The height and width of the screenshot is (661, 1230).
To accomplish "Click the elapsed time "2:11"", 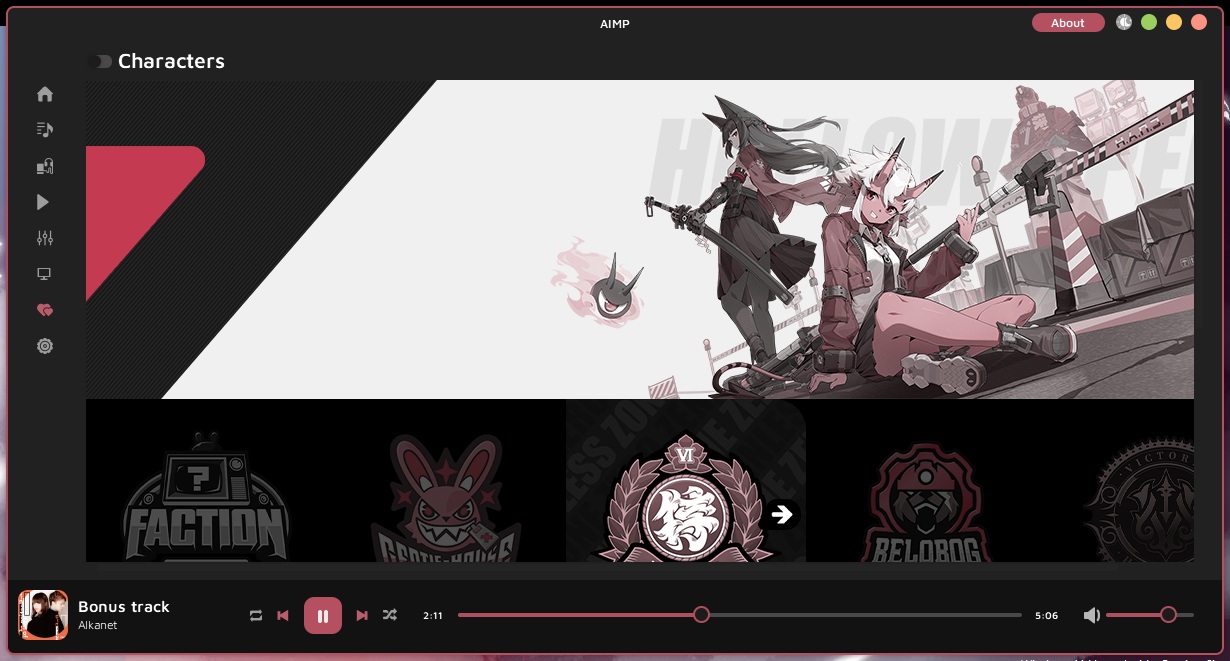I will 433,616.
